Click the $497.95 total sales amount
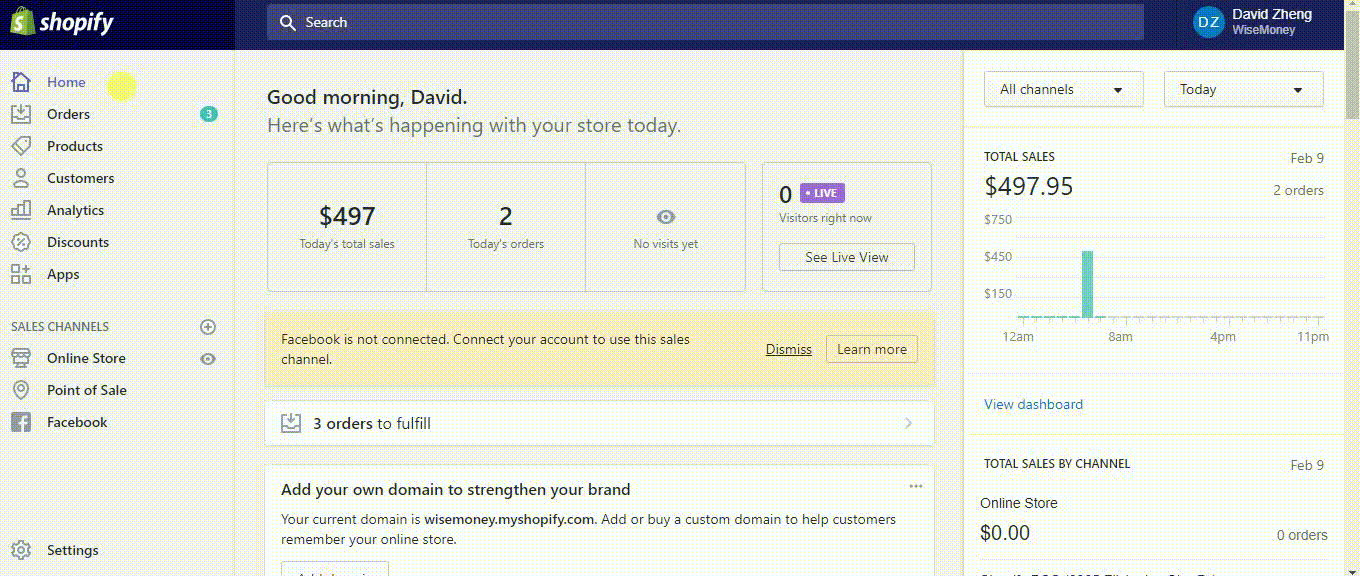Screen dimensions: 1360x576 (x=1029, y=186)
